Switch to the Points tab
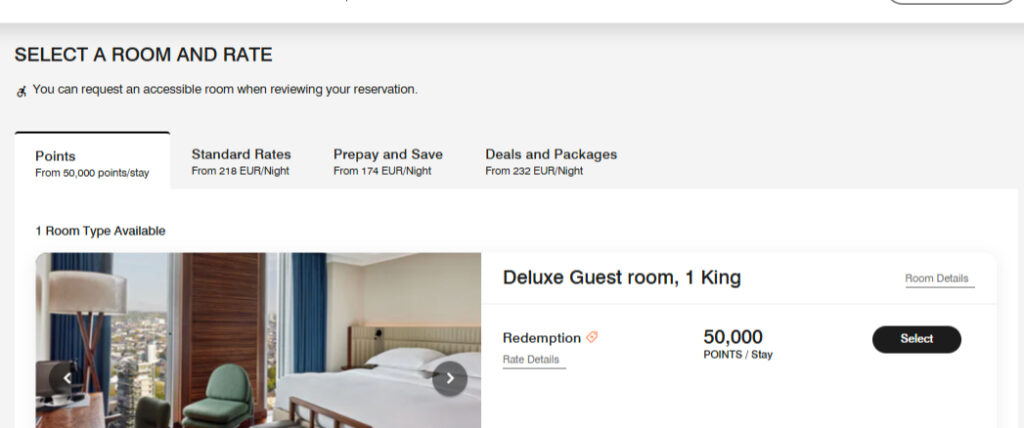 coord(92,162)
